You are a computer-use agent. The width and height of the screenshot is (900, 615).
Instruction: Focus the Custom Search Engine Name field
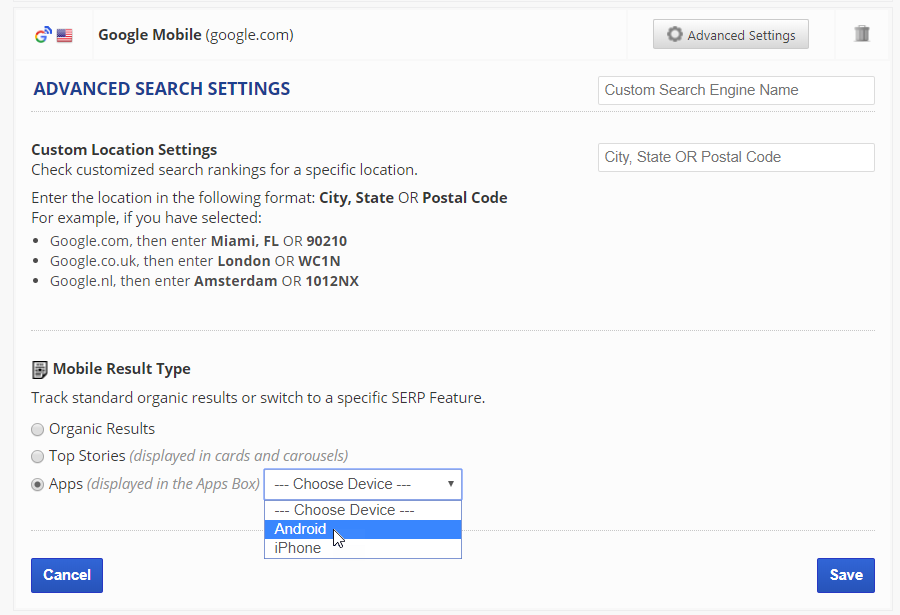click(736, 90)
